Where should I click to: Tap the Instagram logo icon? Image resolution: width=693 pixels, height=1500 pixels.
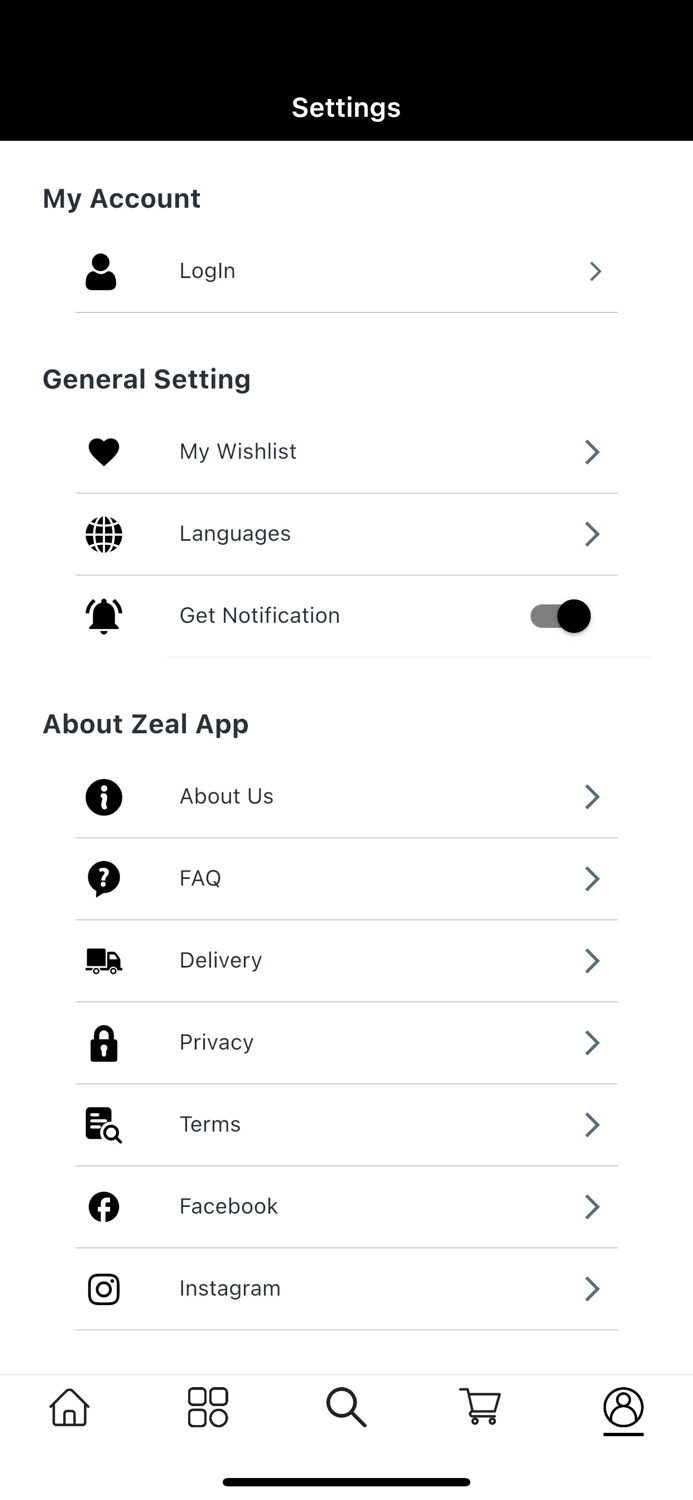click(x=103, y=1288)
